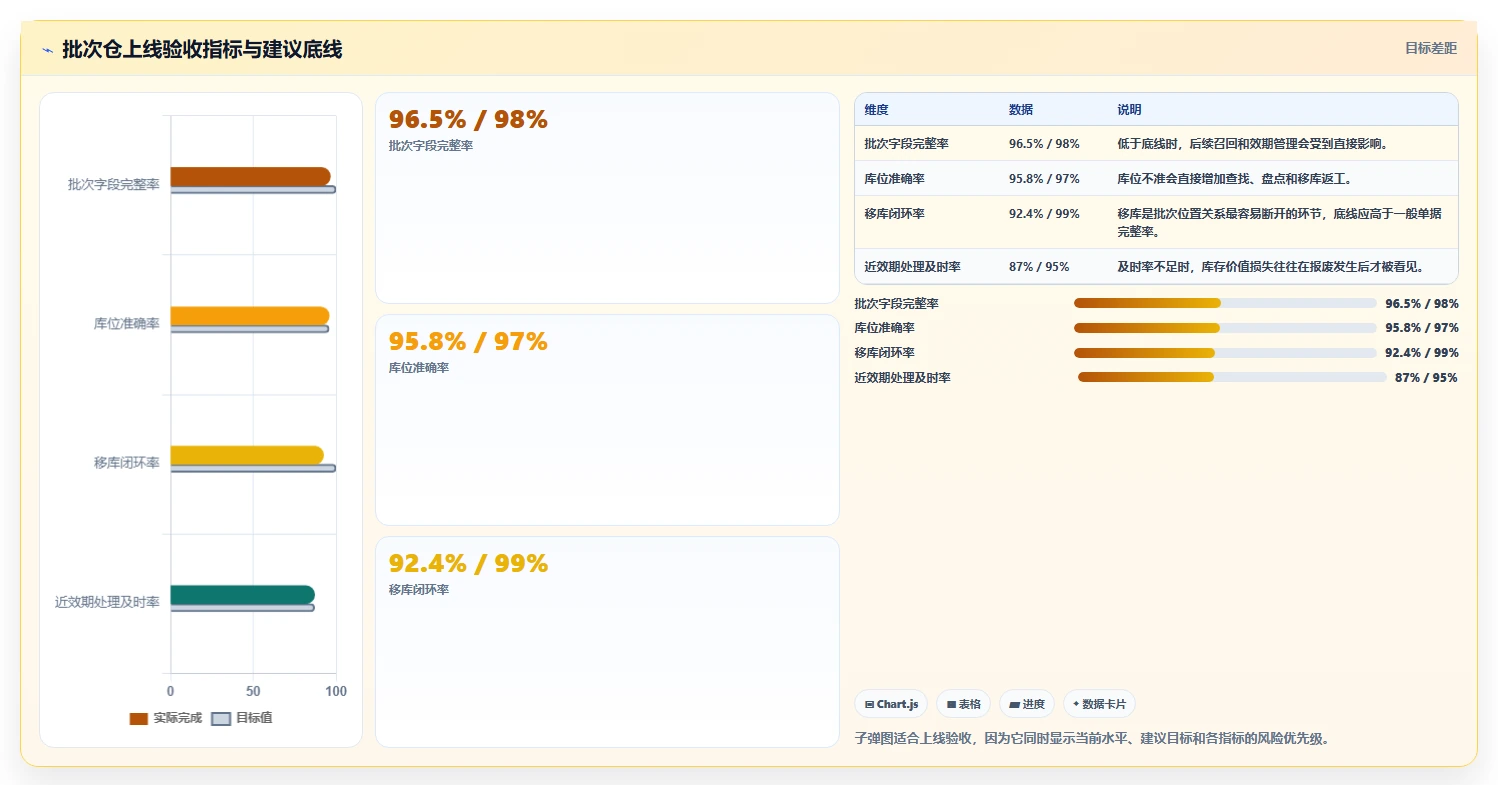The height and width of the screenshot is (785, 1498).
Task: Click the 库位准确率 chart axis label
Action: click(126, 324)
